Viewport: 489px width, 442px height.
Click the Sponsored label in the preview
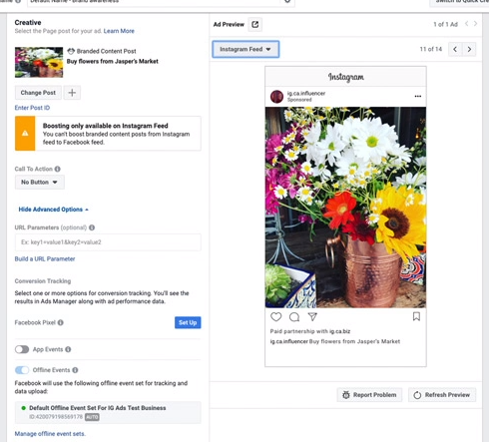click(299, 100)
